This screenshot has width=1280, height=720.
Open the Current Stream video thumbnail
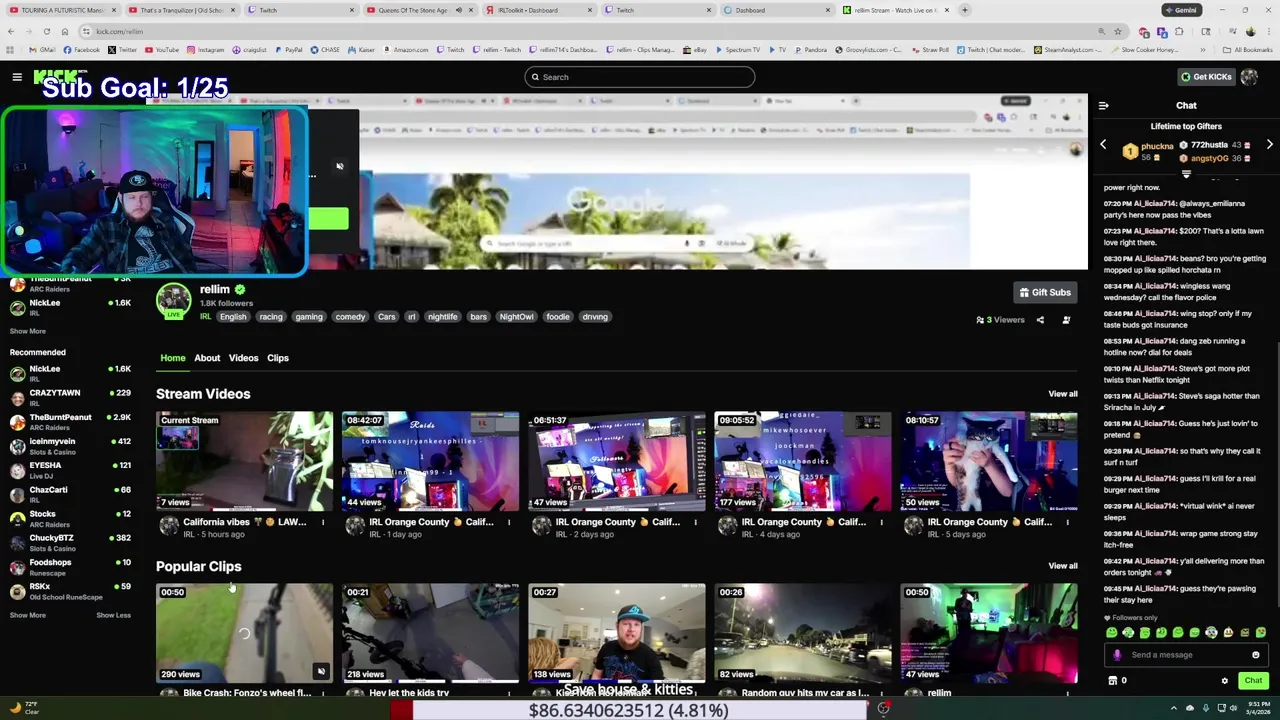coord(244,461)
